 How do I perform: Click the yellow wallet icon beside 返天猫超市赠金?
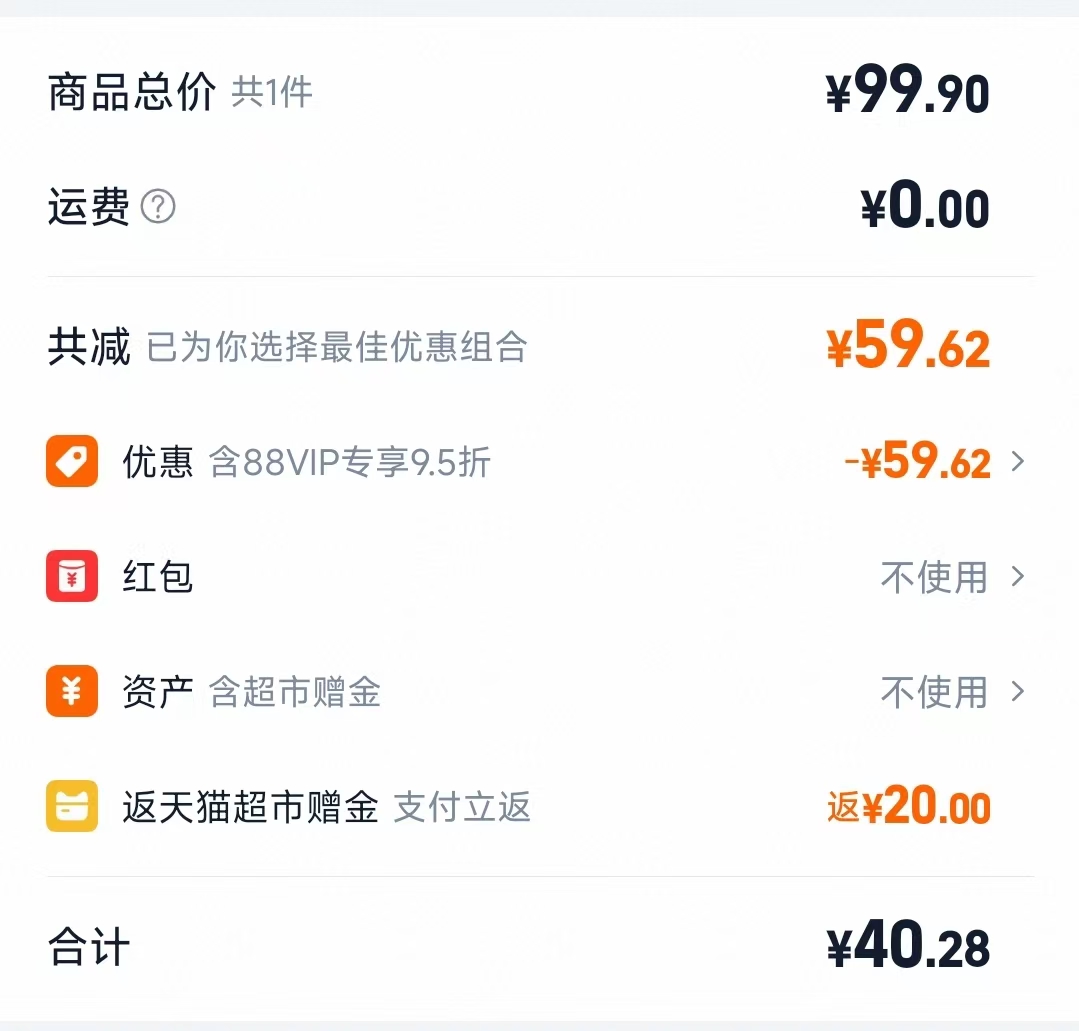71,807
